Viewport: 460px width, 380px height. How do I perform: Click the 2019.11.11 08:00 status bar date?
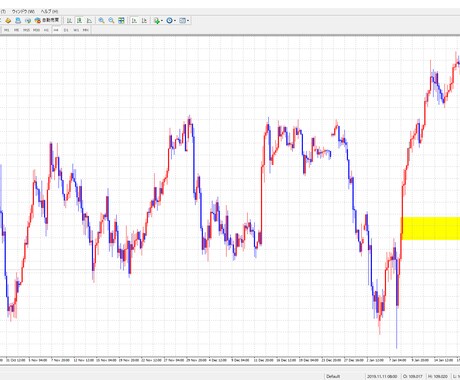click(382, 377)
